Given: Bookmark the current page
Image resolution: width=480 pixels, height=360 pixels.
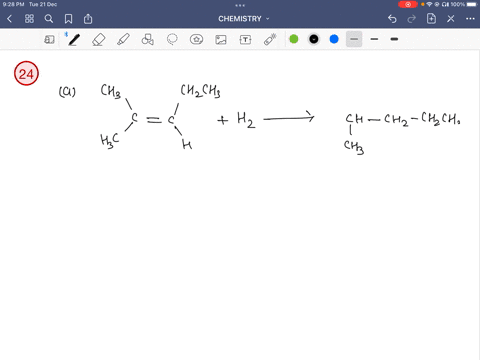Looking at the screenshot, I should [68, 19].
